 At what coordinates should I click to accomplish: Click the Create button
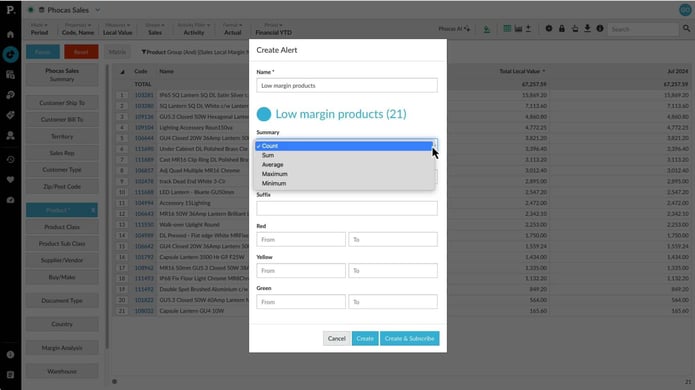(365, 338)
